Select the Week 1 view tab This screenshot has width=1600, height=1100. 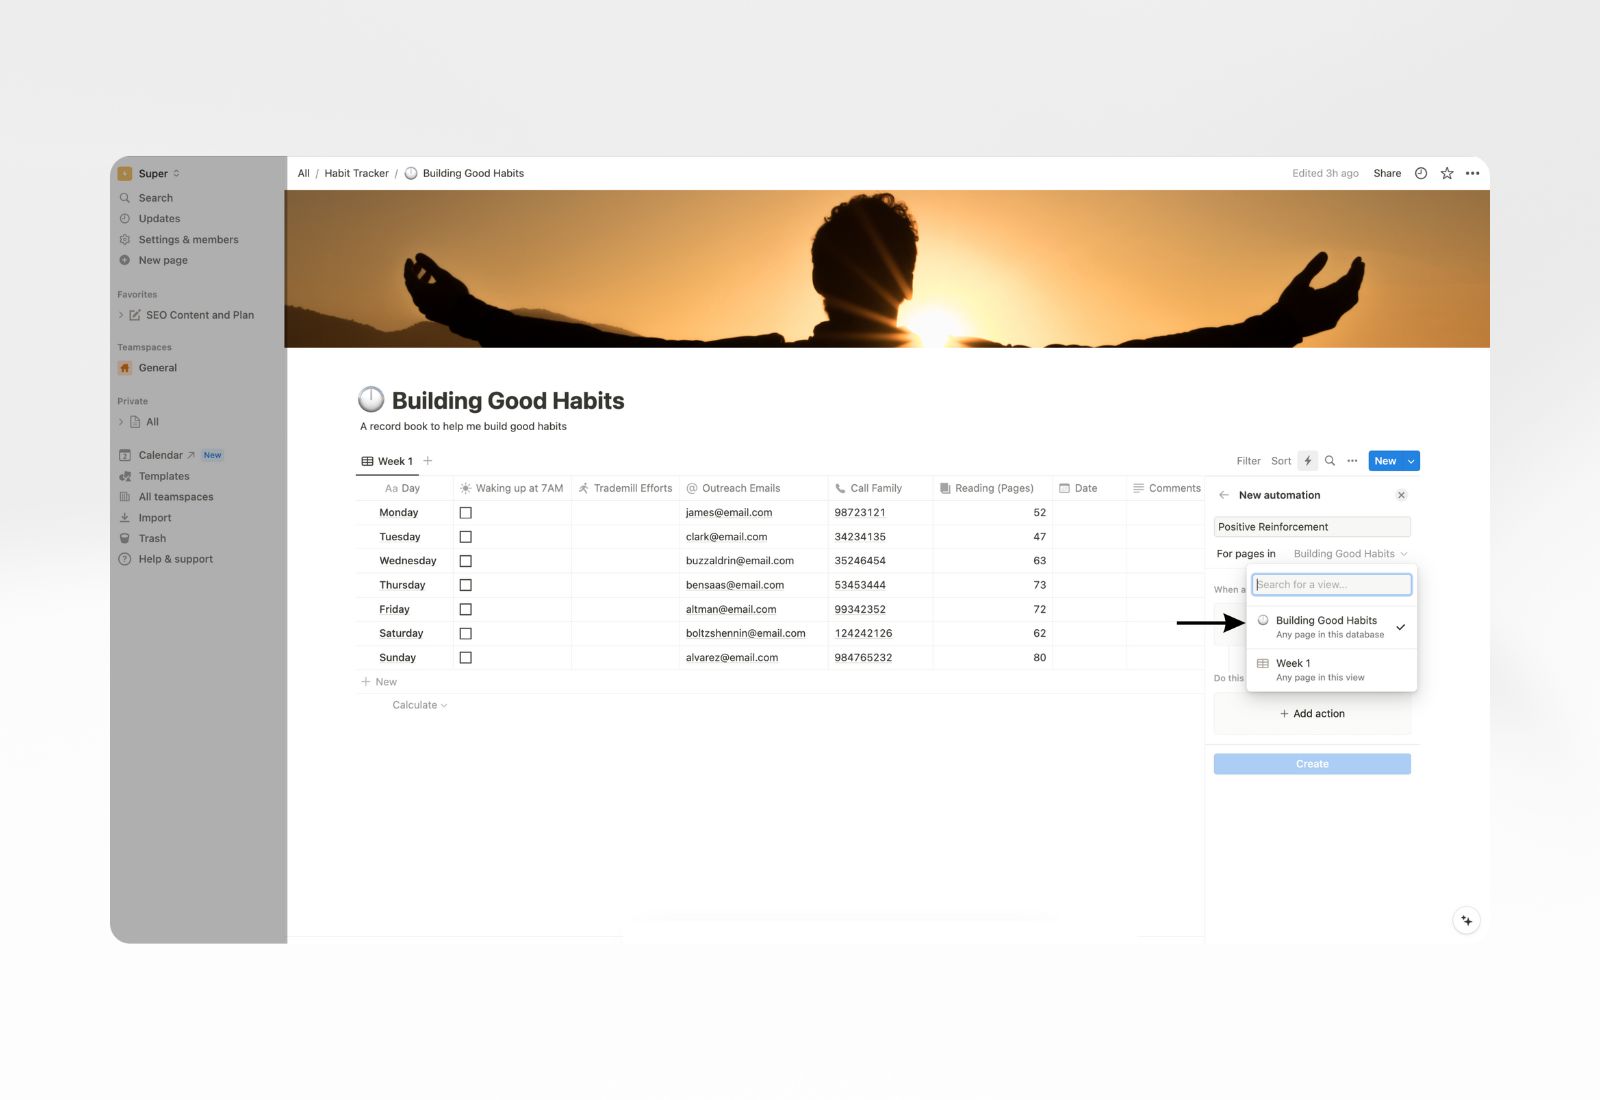387,461
